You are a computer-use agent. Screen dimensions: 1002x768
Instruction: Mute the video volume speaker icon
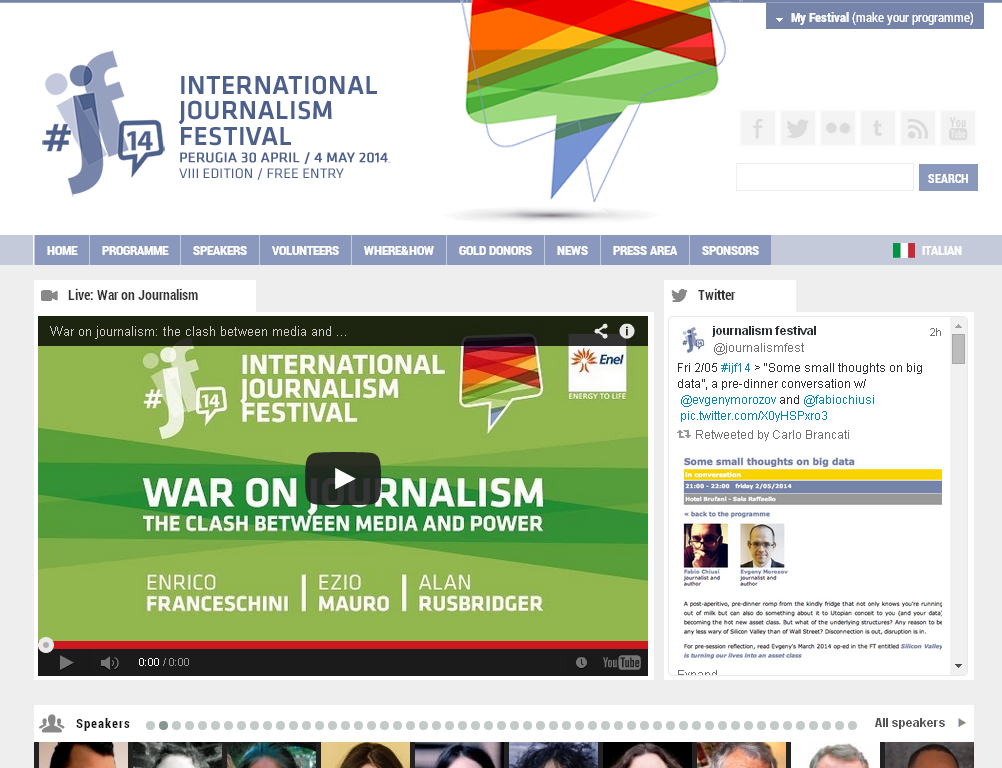[x=109, y=663]
